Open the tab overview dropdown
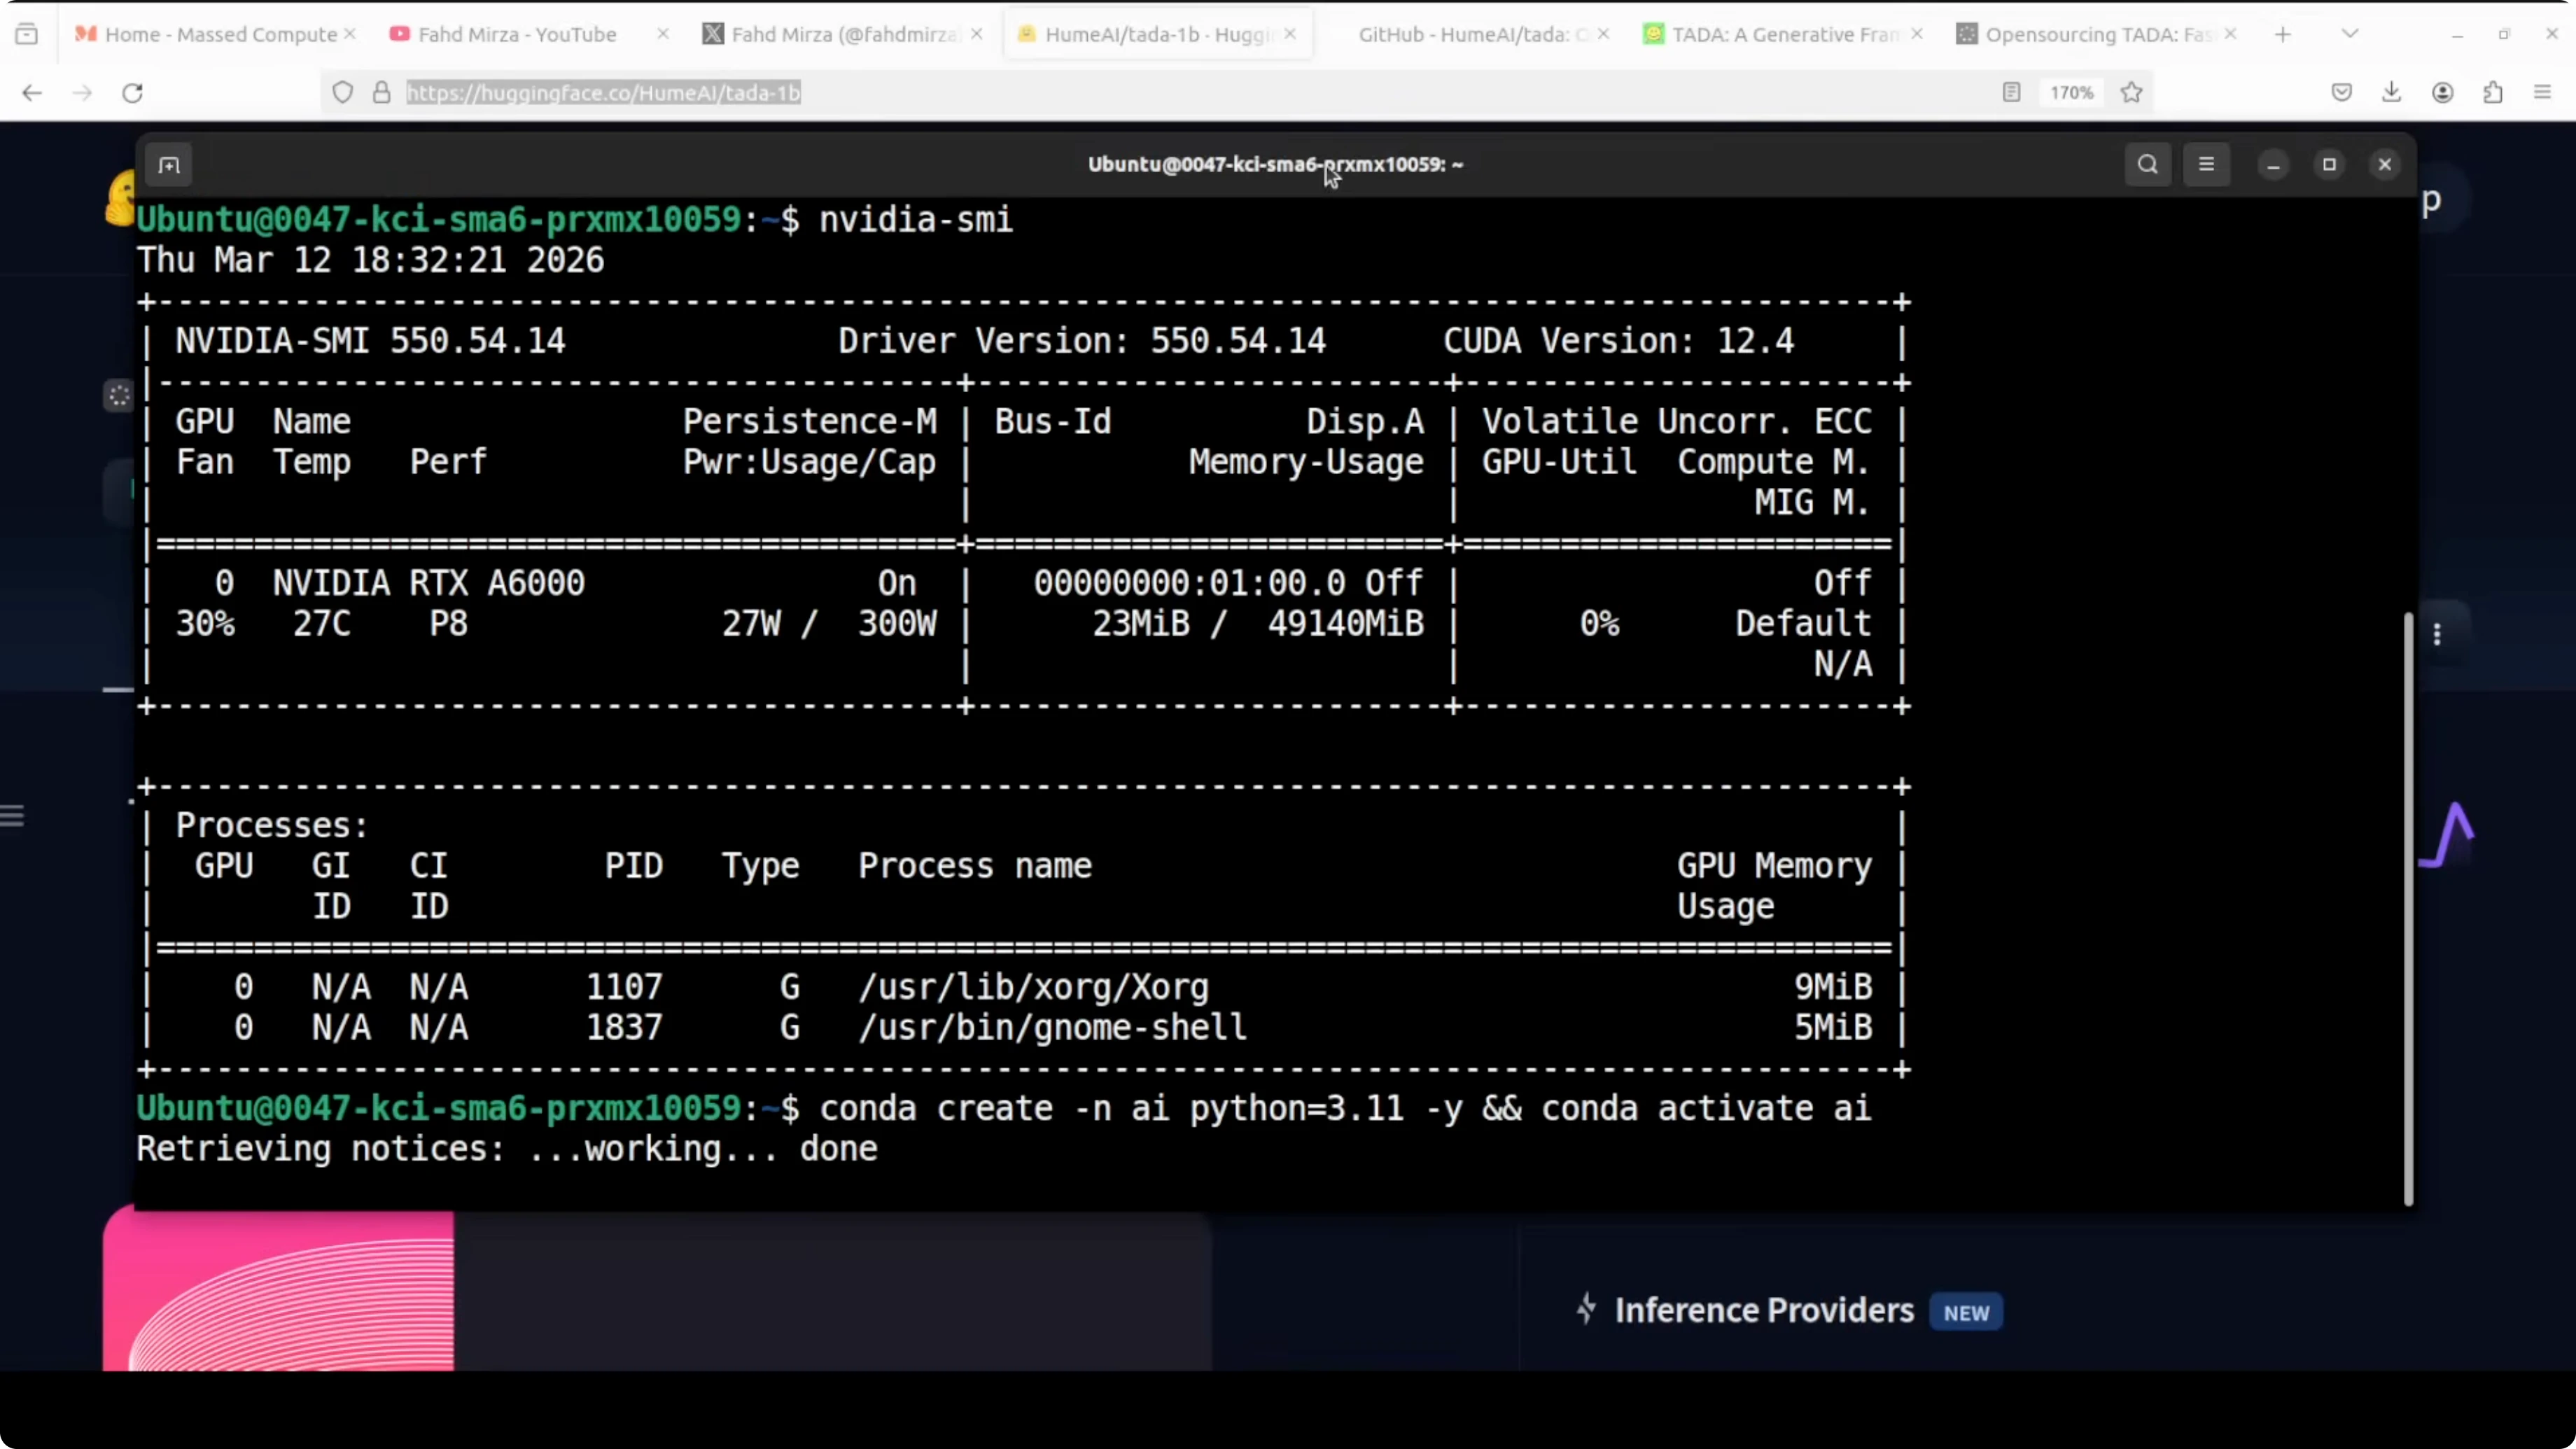2576x1449 pixels. [x=2350, y=33]
